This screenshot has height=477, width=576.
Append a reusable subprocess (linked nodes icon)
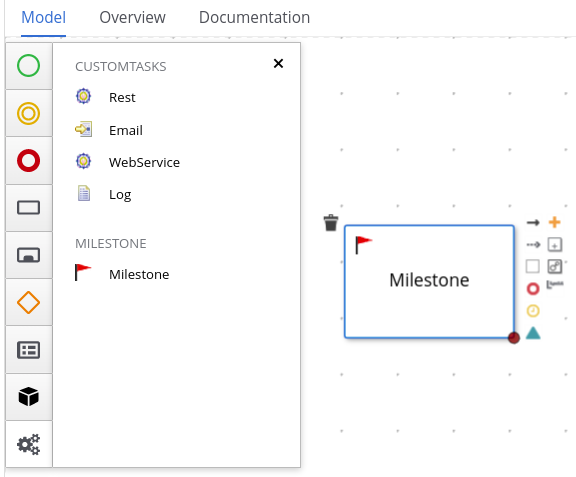click(x=555, y=266)
